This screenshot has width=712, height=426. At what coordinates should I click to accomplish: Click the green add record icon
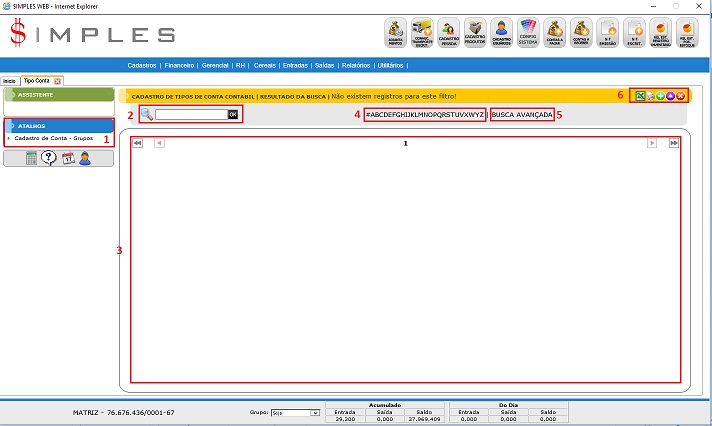click(660, 96)
